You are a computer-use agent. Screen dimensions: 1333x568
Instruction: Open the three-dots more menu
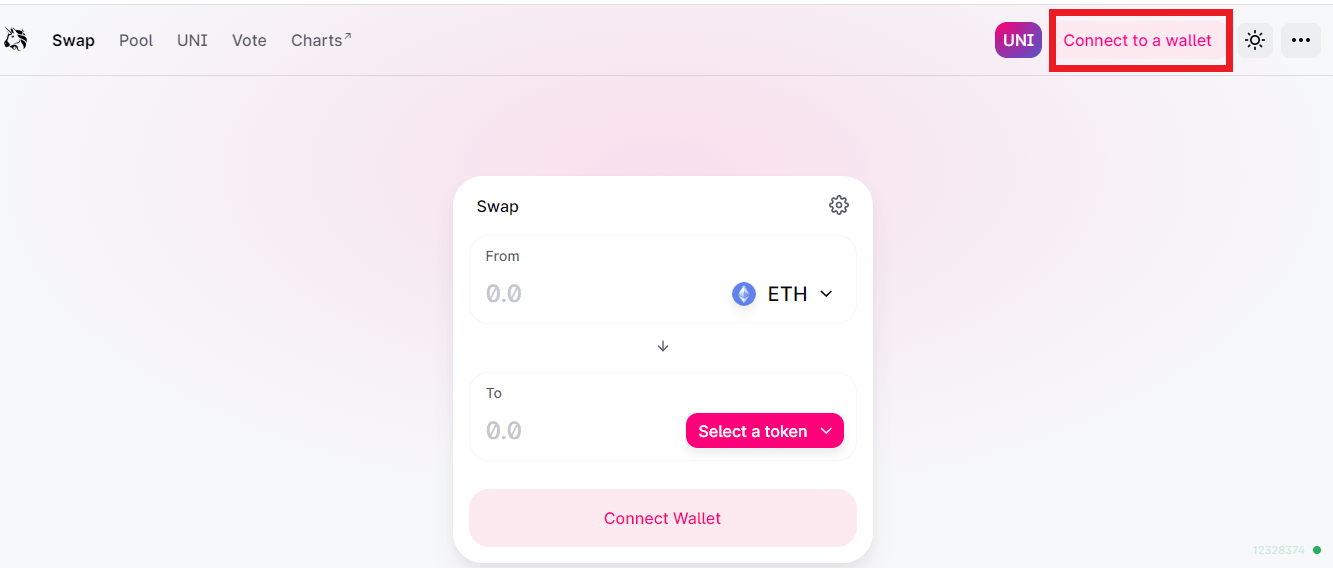[x=1300, y=40]
